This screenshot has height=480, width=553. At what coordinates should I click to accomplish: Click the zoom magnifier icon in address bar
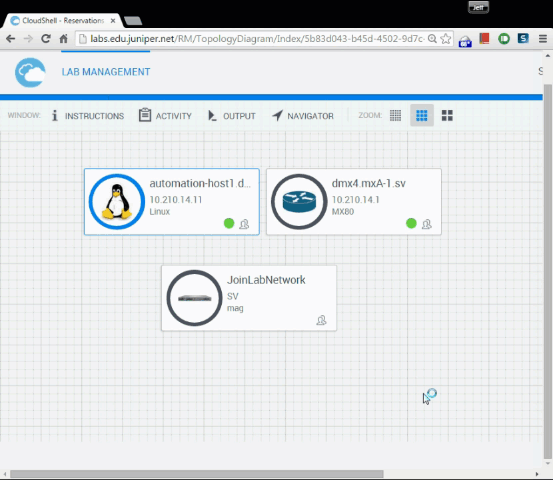pos(432,38)
